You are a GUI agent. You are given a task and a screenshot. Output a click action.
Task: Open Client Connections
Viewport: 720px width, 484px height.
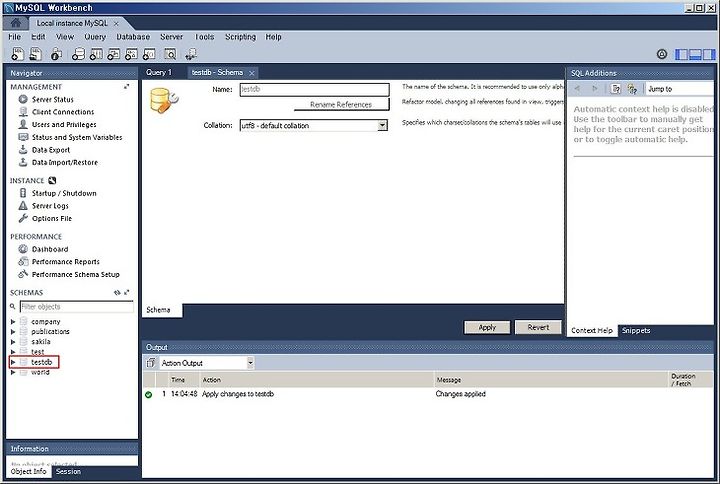(x=63, y=112)
